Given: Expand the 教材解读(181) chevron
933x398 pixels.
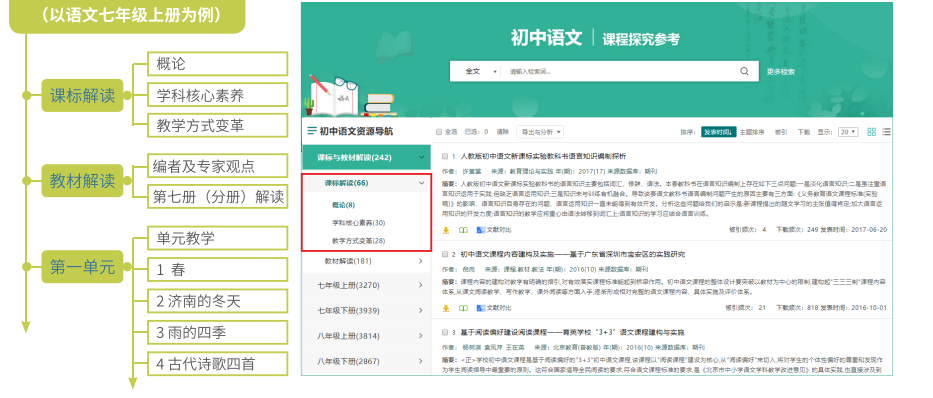Looking at the screenshot, I should click(x=421, y=261).
